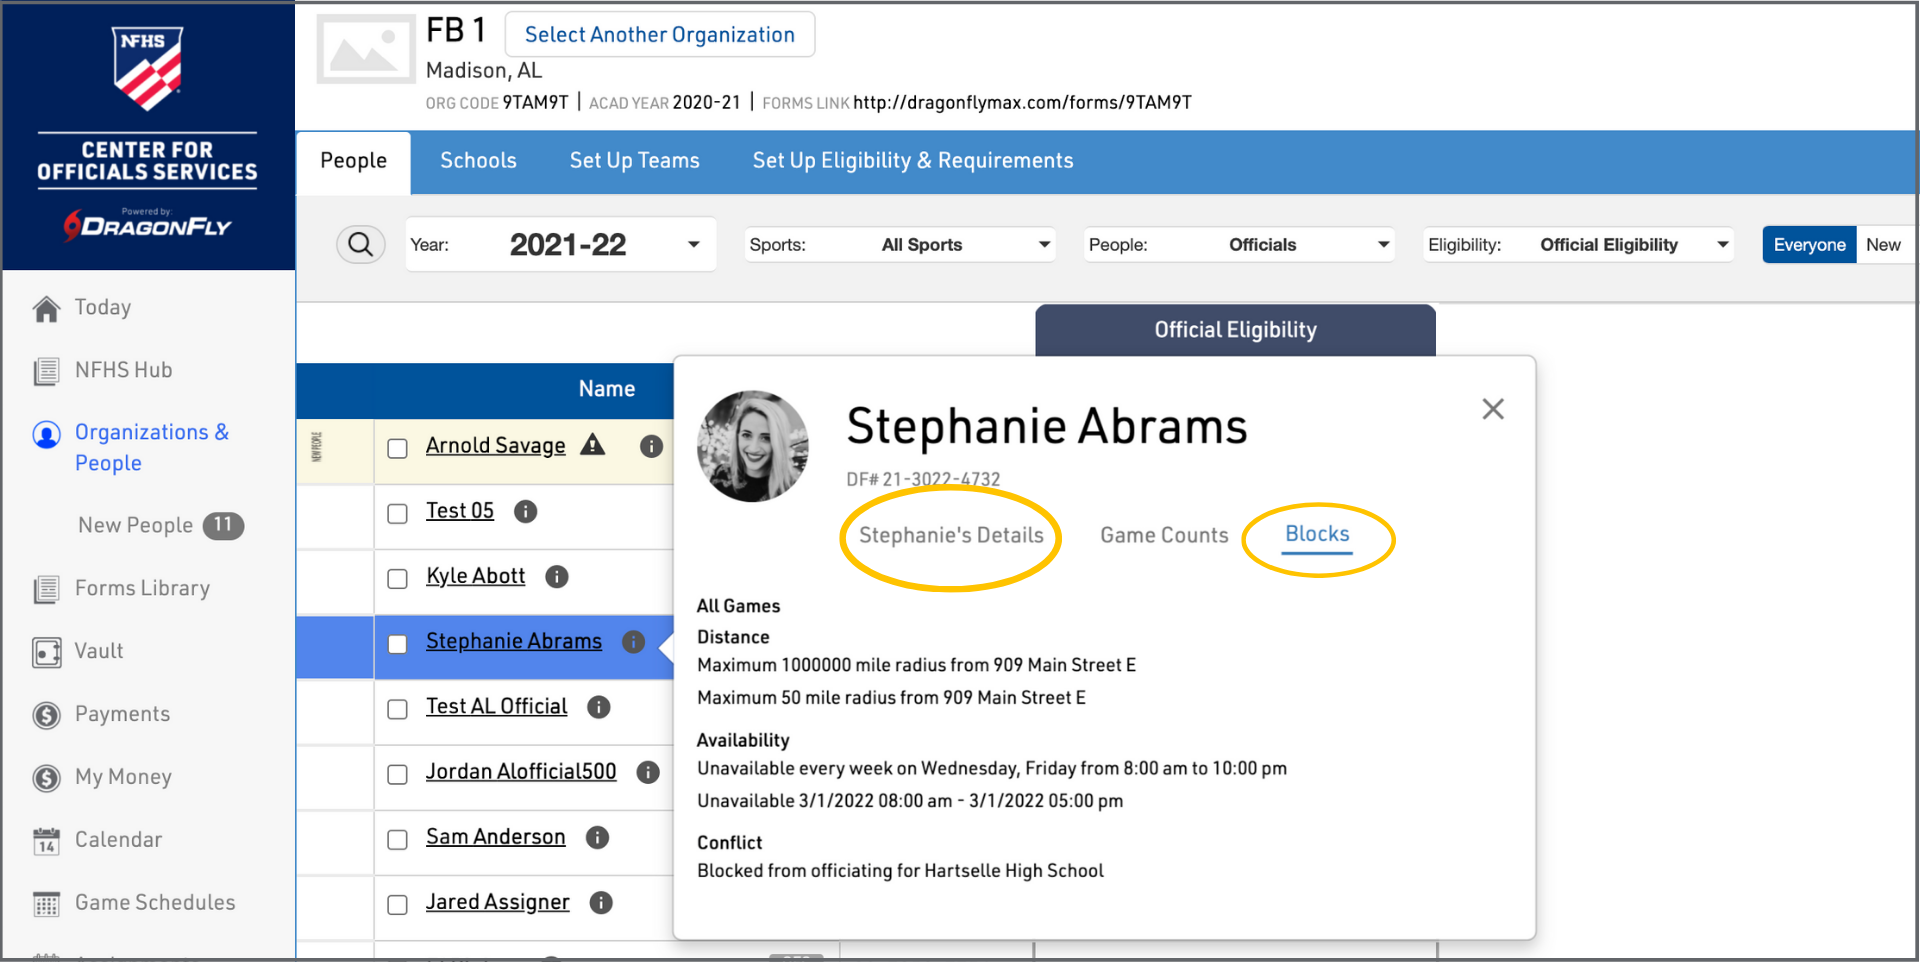
Task: Click Select Another Organization button
Action: coord(659,35)
